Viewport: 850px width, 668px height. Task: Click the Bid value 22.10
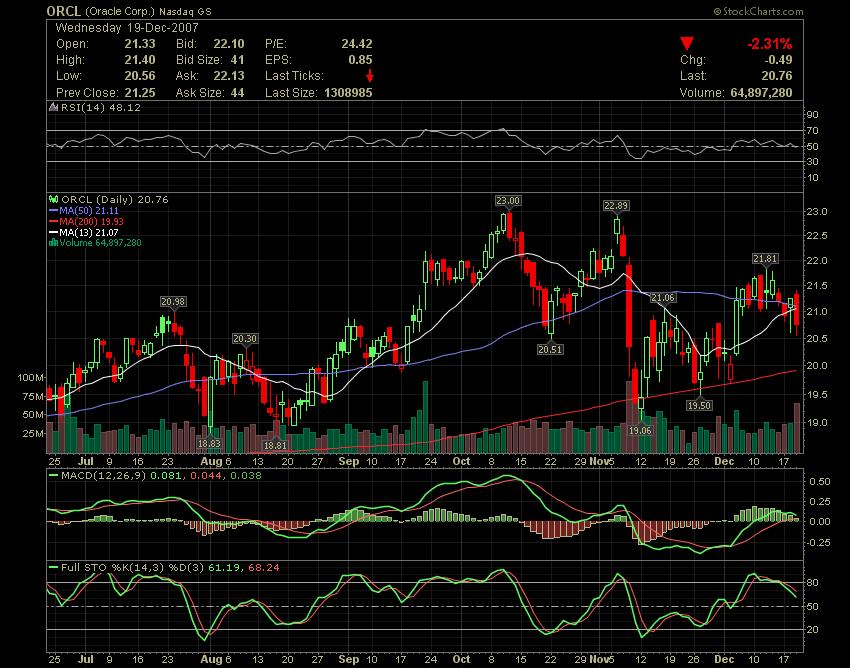point(229,44)
